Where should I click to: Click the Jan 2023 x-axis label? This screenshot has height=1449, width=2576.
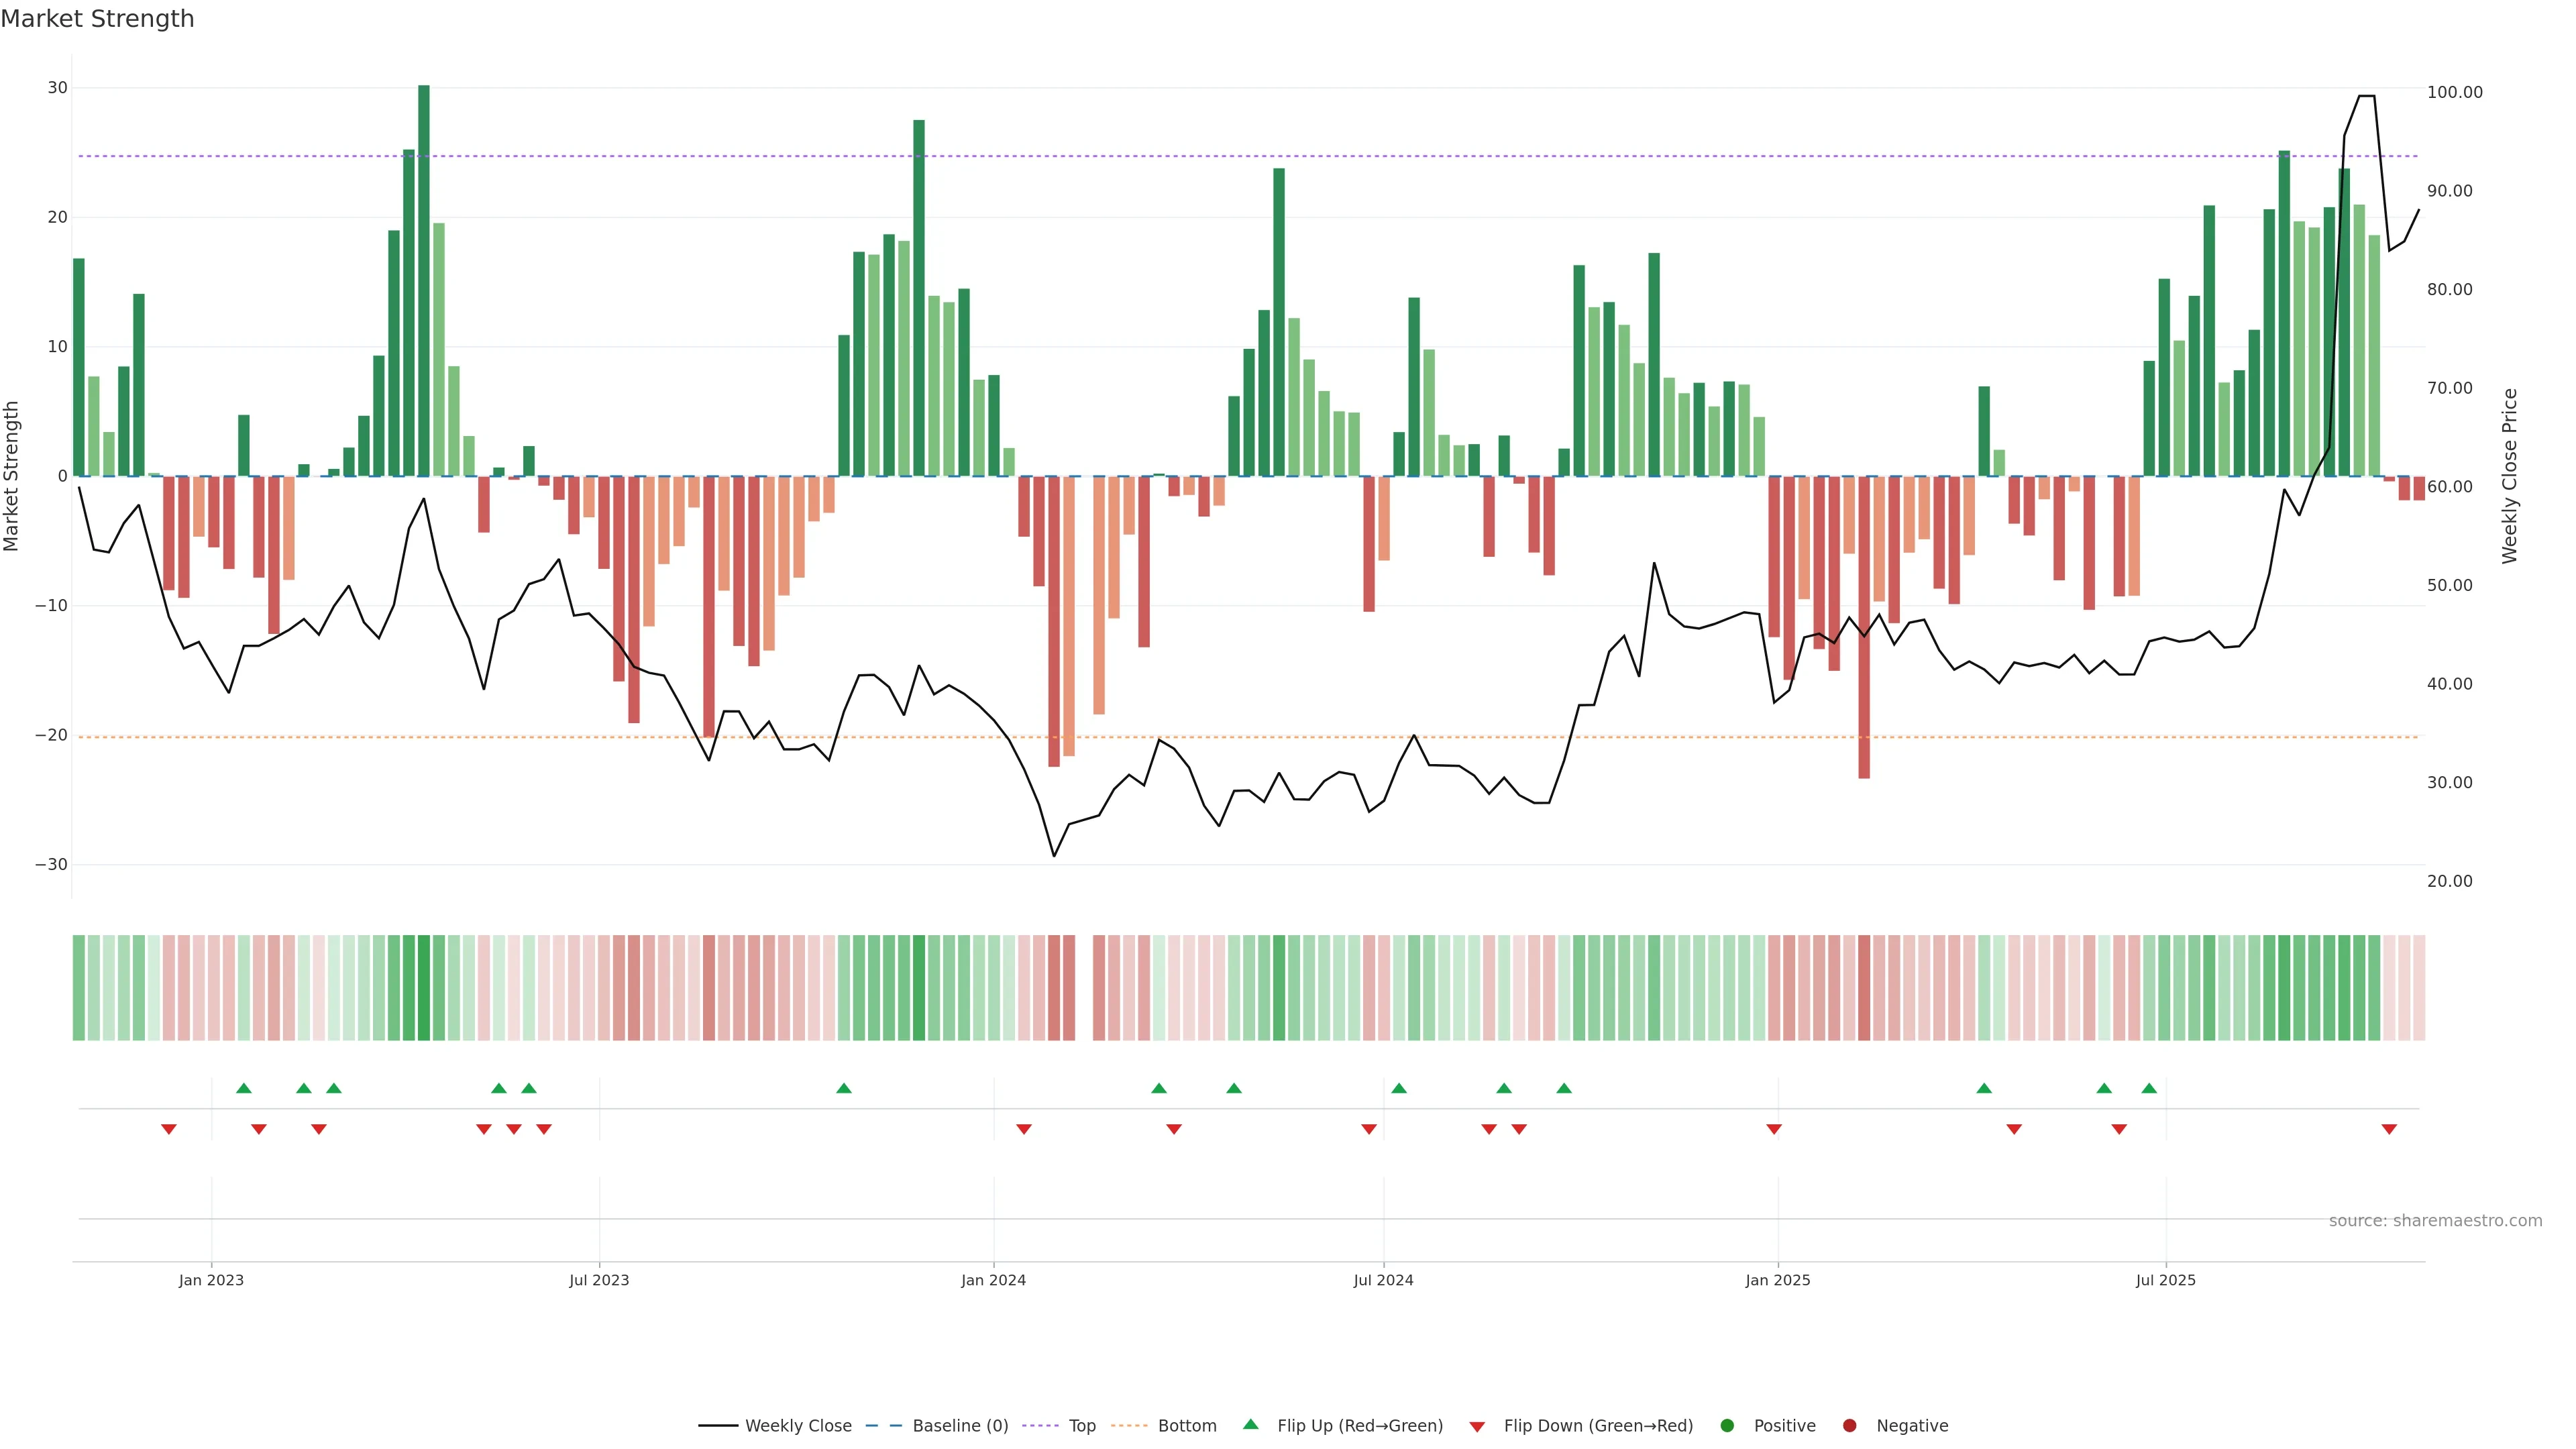tap(211, 1280)
